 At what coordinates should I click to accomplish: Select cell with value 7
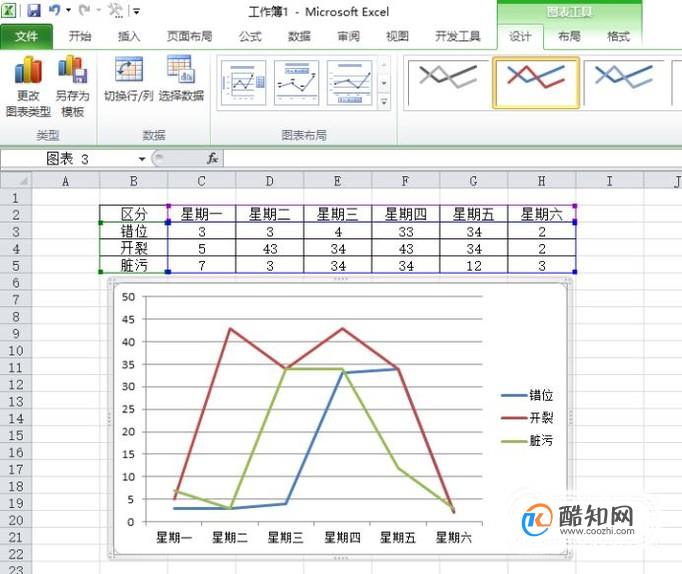pos(201,265)
